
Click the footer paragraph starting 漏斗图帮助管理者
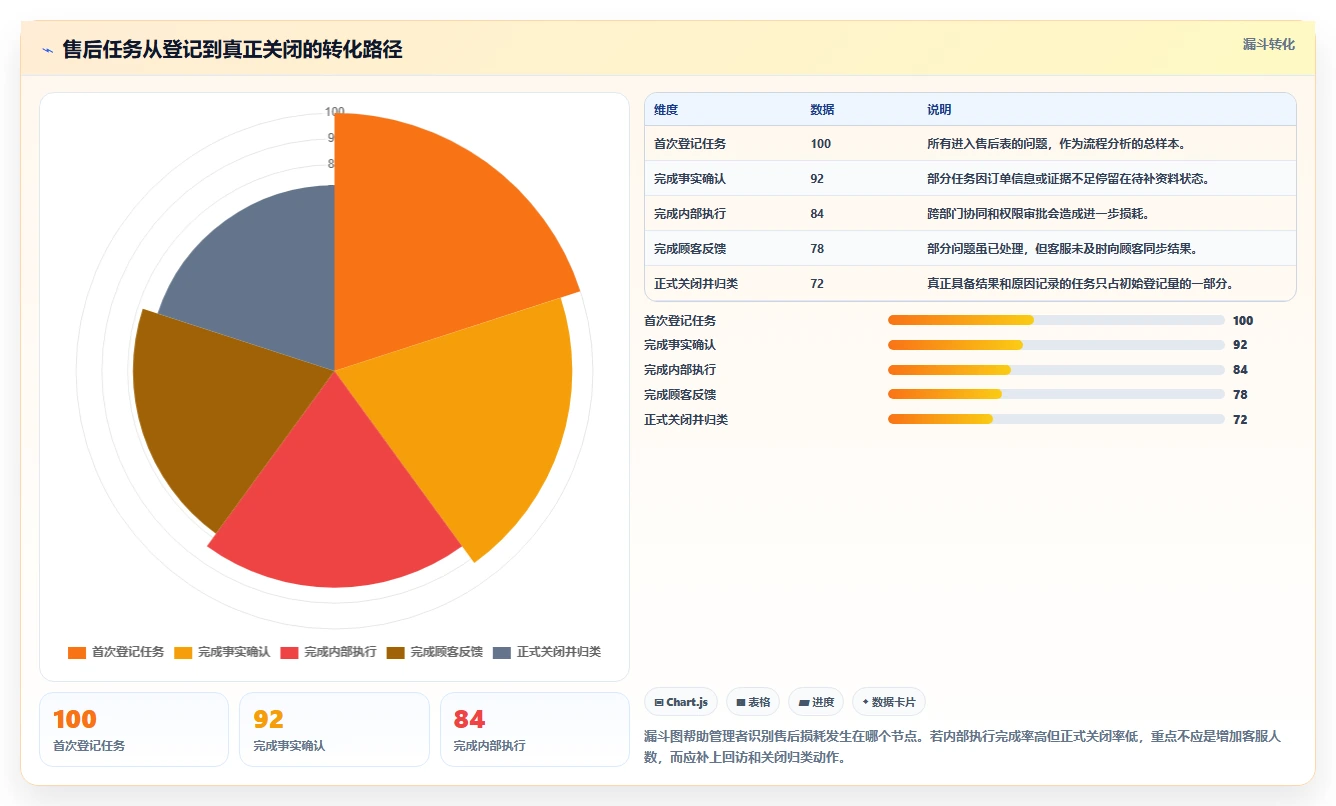962,746
